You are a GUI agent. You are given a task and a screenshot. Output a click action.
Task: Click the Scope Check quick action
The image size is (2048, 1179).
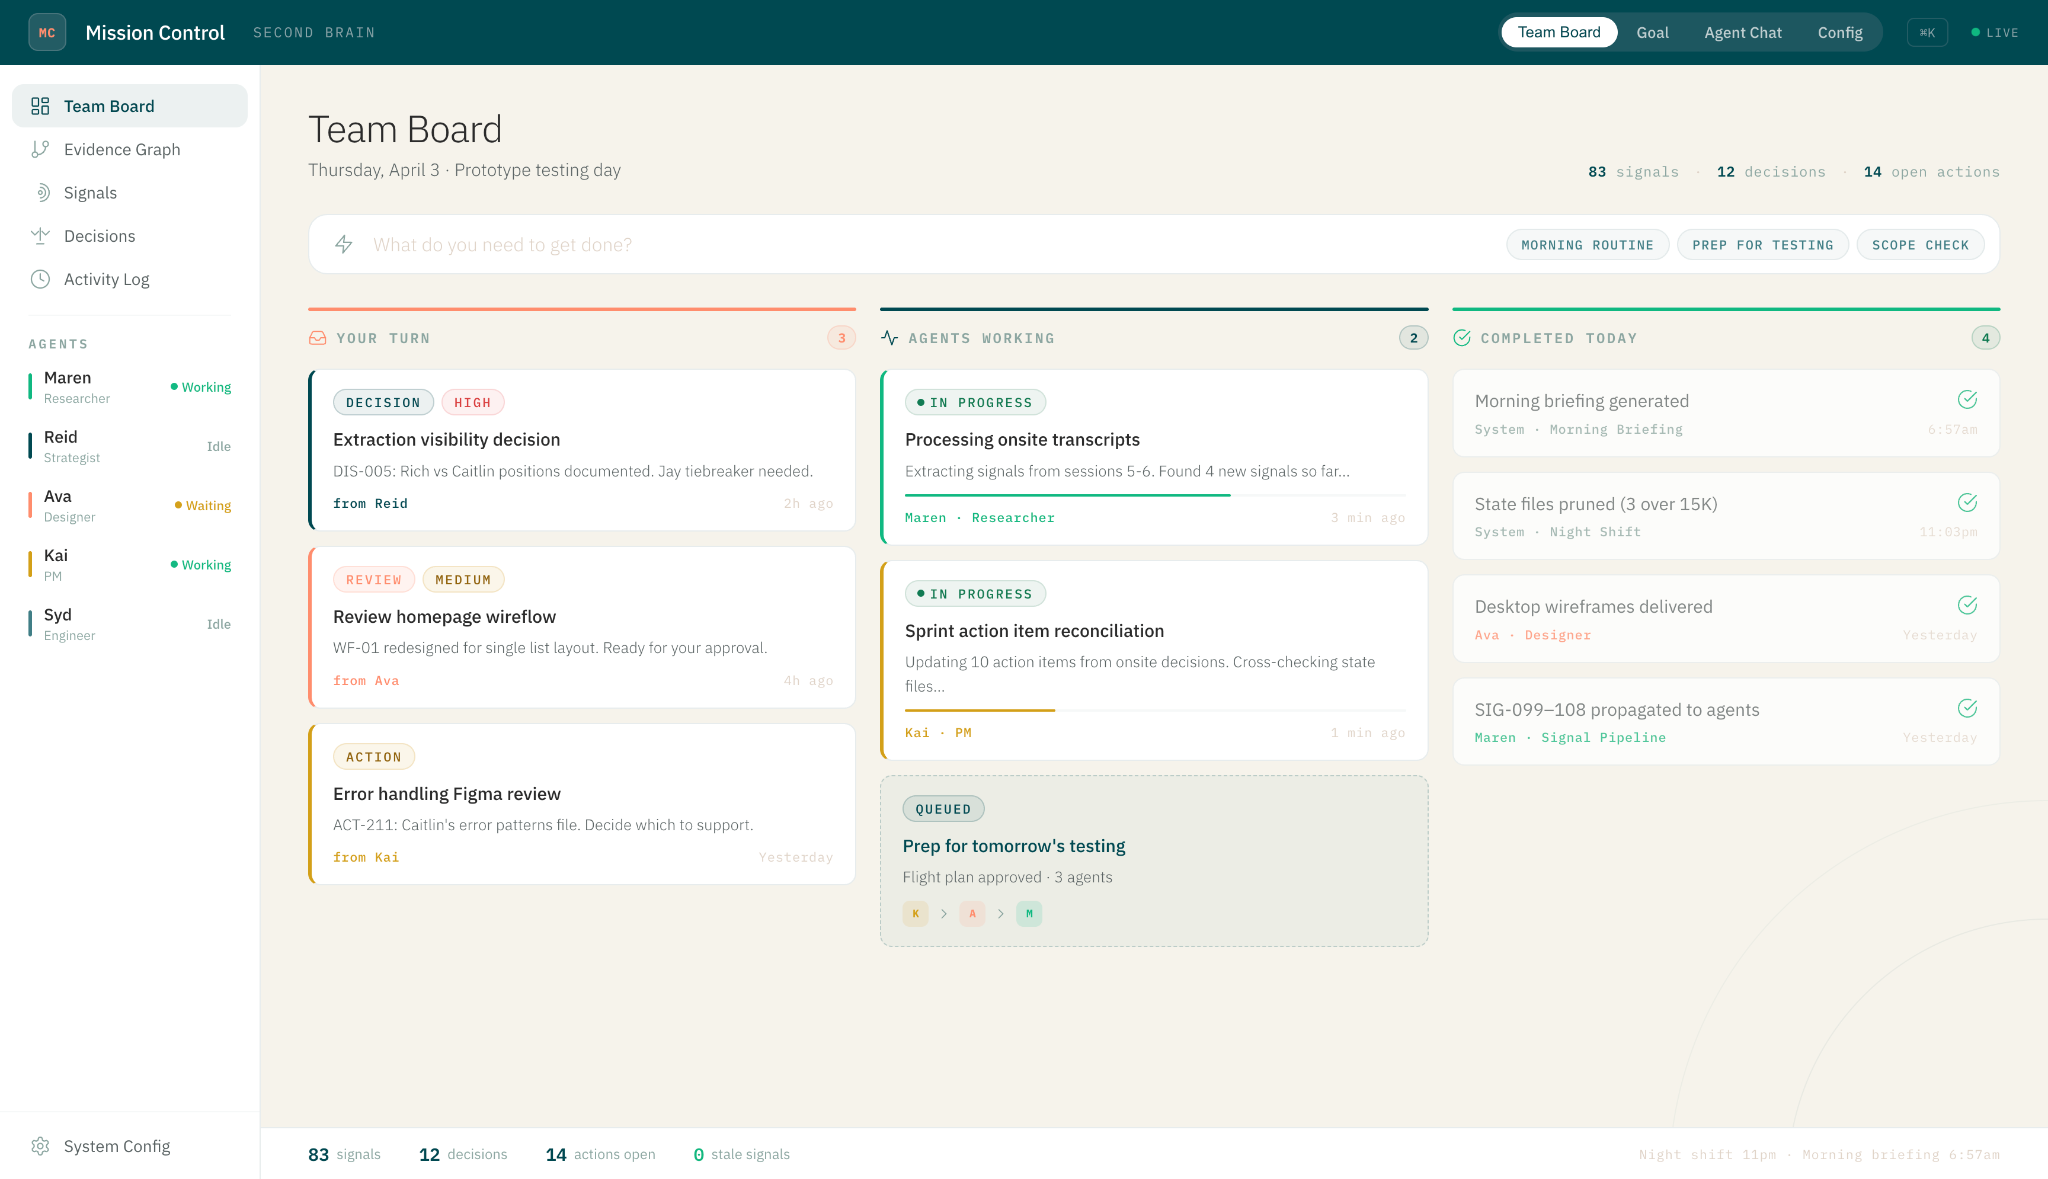coord(1920,245)
